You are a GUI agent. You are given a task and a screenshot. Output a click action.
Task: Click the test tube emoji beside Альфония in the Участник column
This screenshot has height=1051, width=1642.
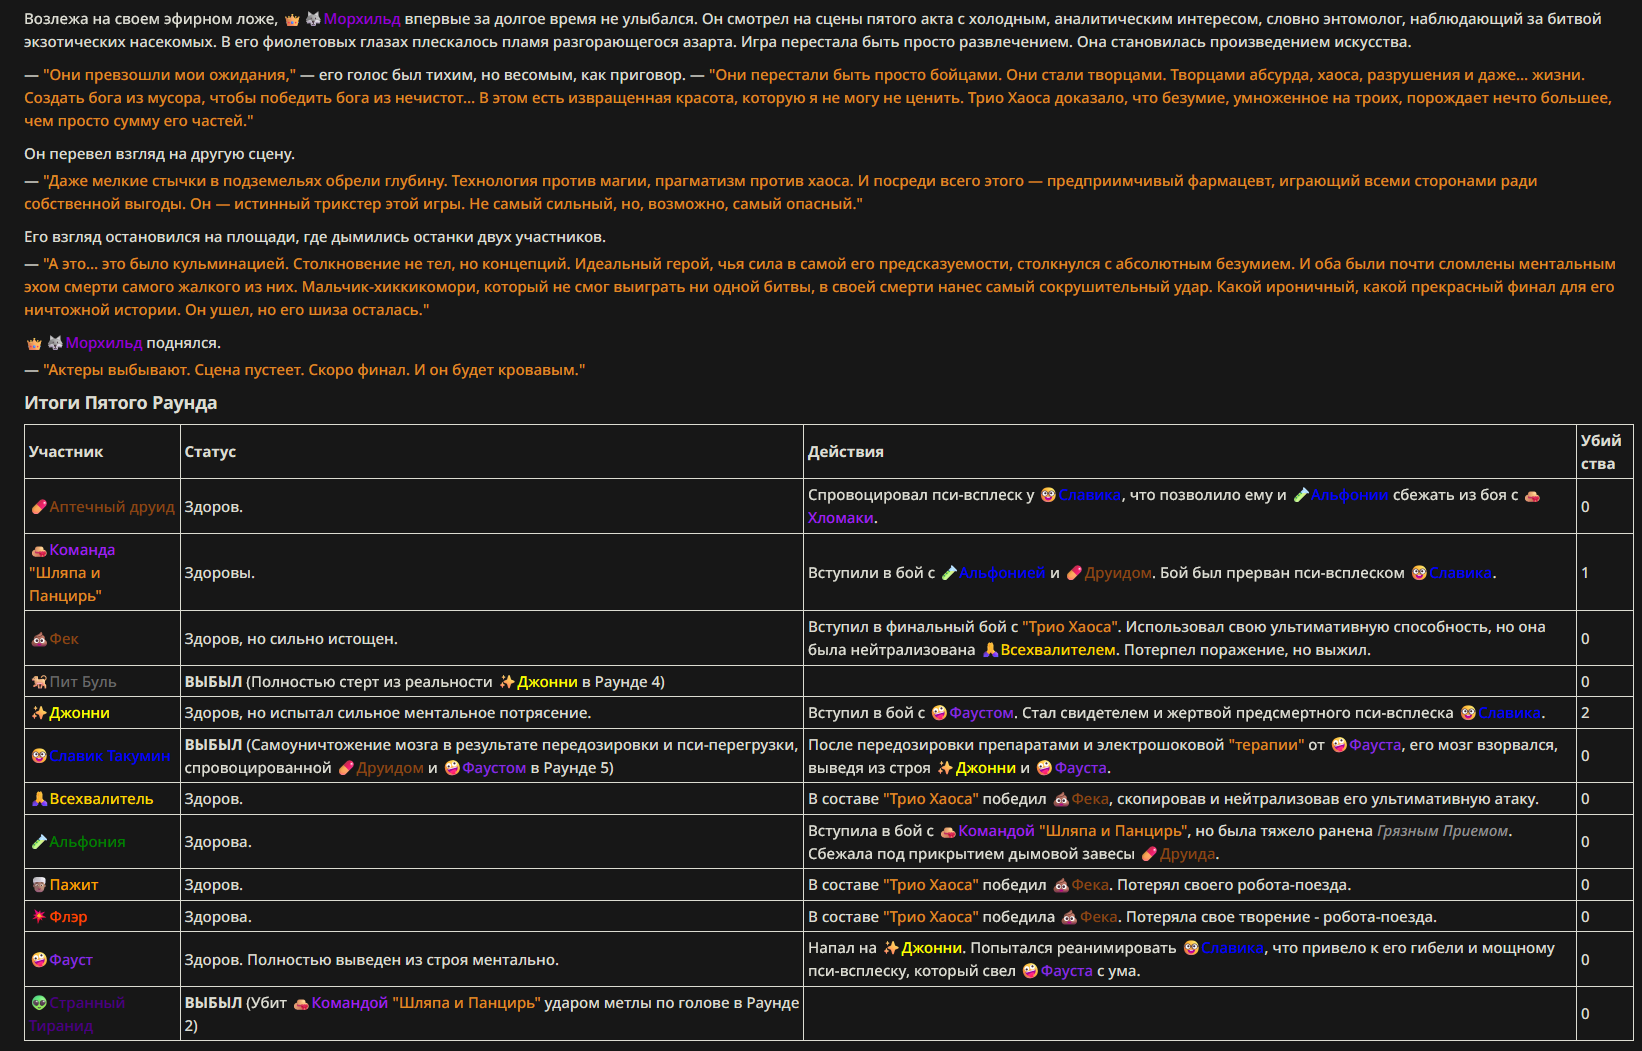click(39, 842)
